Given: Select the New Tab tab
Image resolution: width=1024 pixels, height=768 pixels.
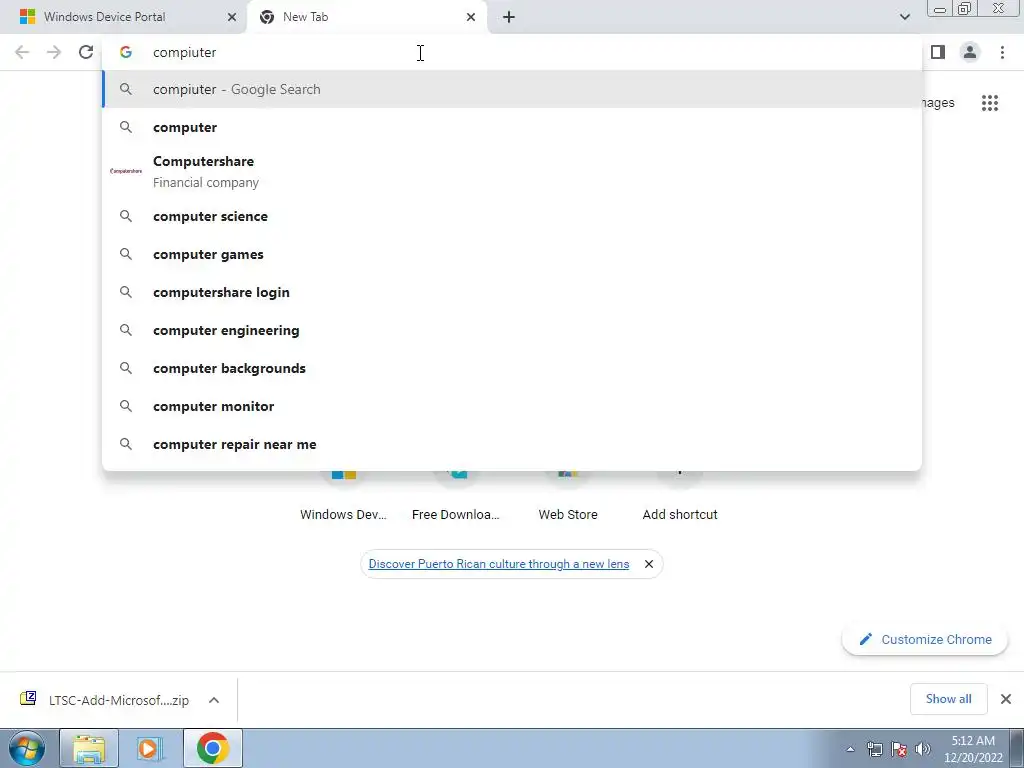Looking at the screenshot, I should [x=367, y=17].
